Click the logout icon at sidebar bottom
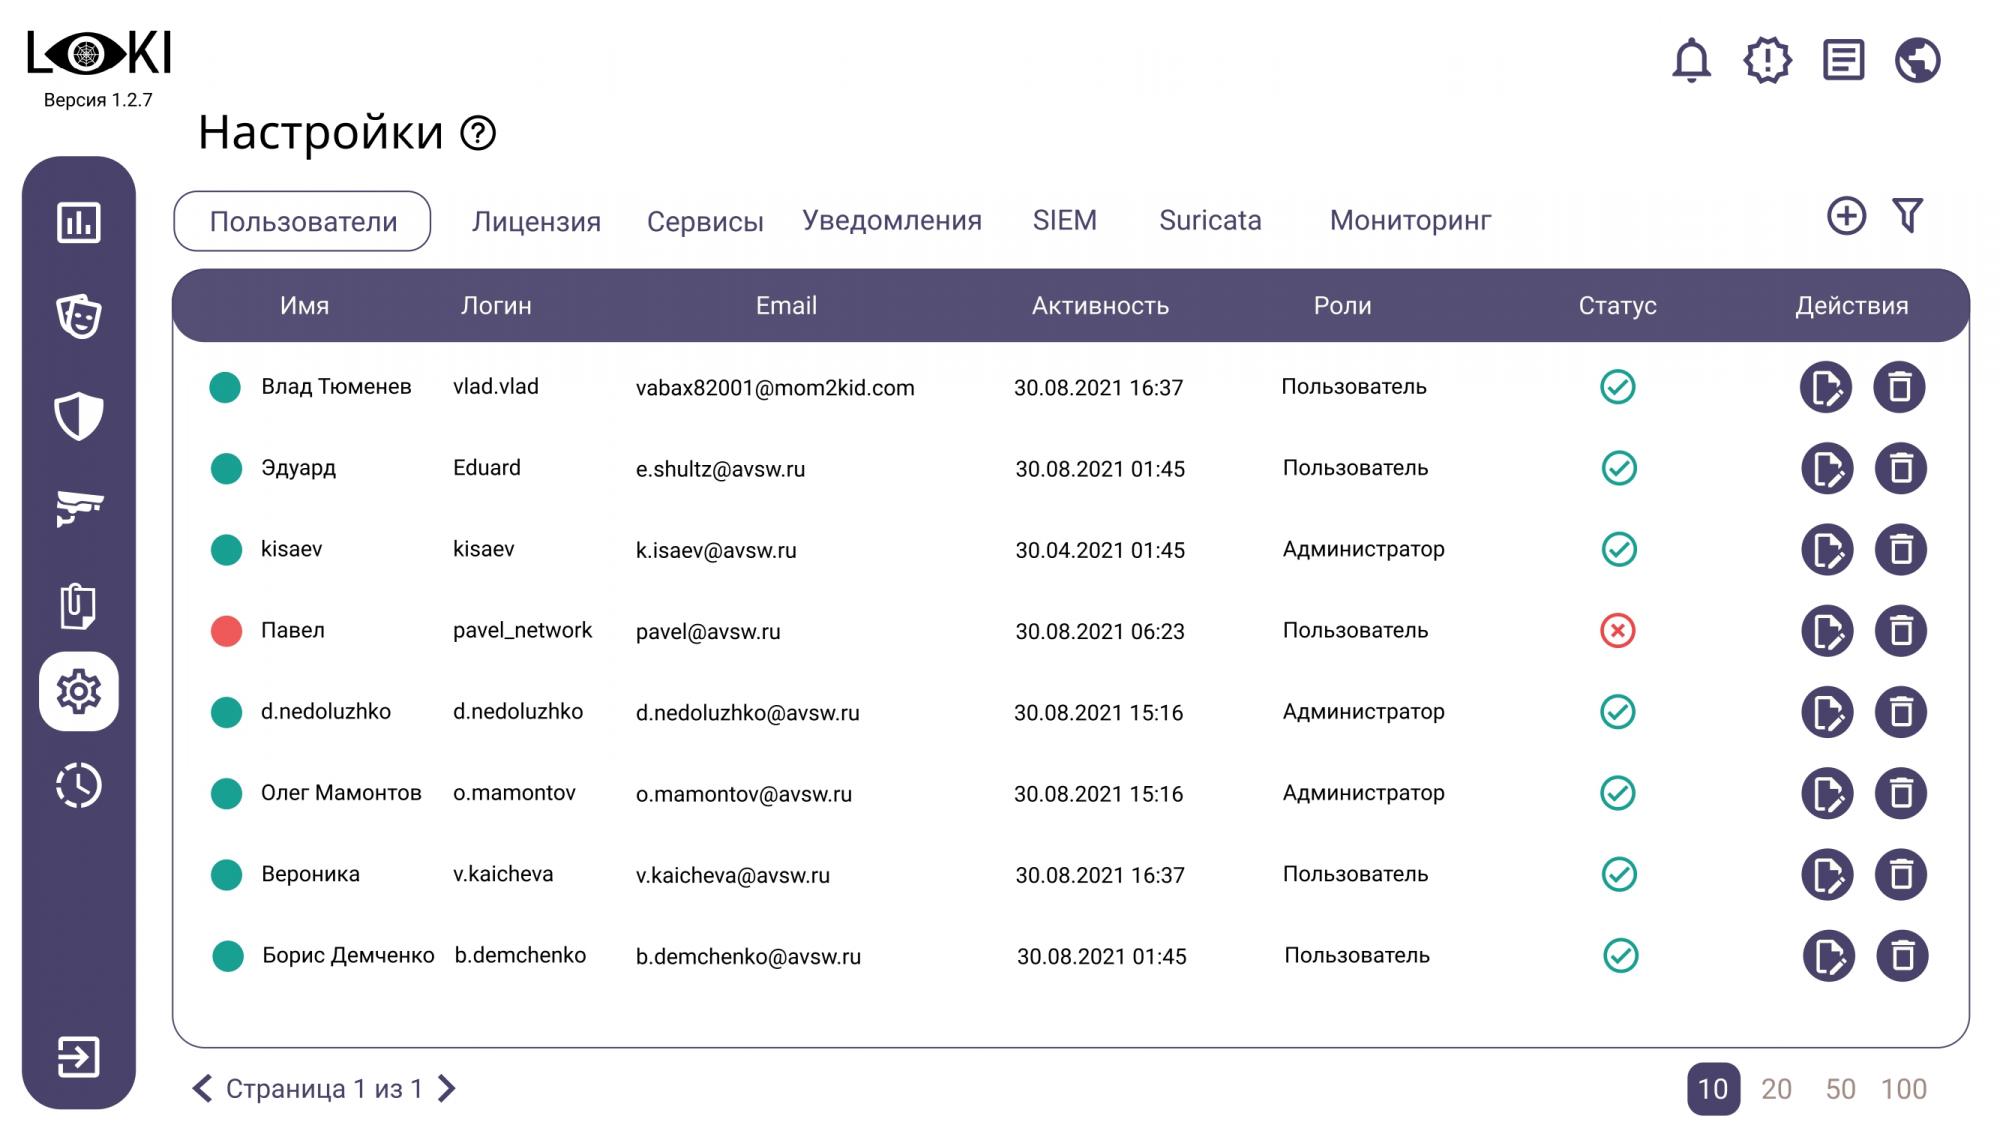Image resolution: width=2000 pixels, height=1125 pixels. [78, 1056]
